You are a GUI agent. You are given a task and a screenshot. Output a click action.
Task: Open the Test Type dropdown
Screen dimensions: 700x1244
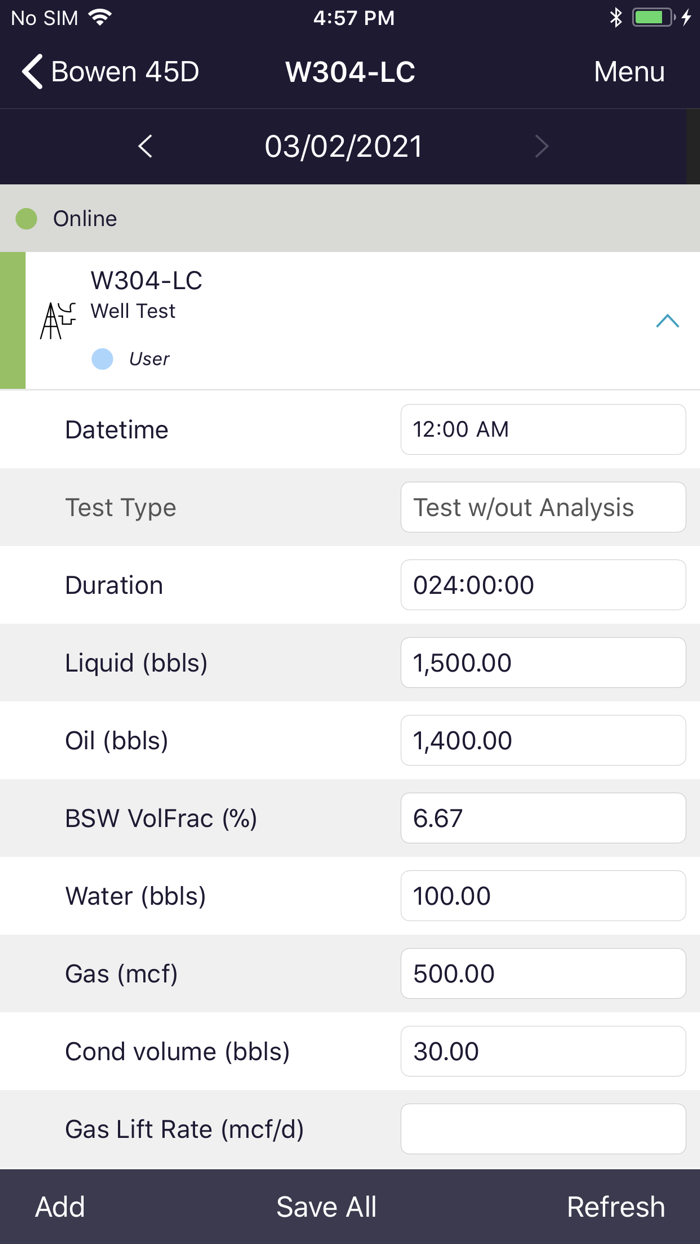tap(543, 507)
